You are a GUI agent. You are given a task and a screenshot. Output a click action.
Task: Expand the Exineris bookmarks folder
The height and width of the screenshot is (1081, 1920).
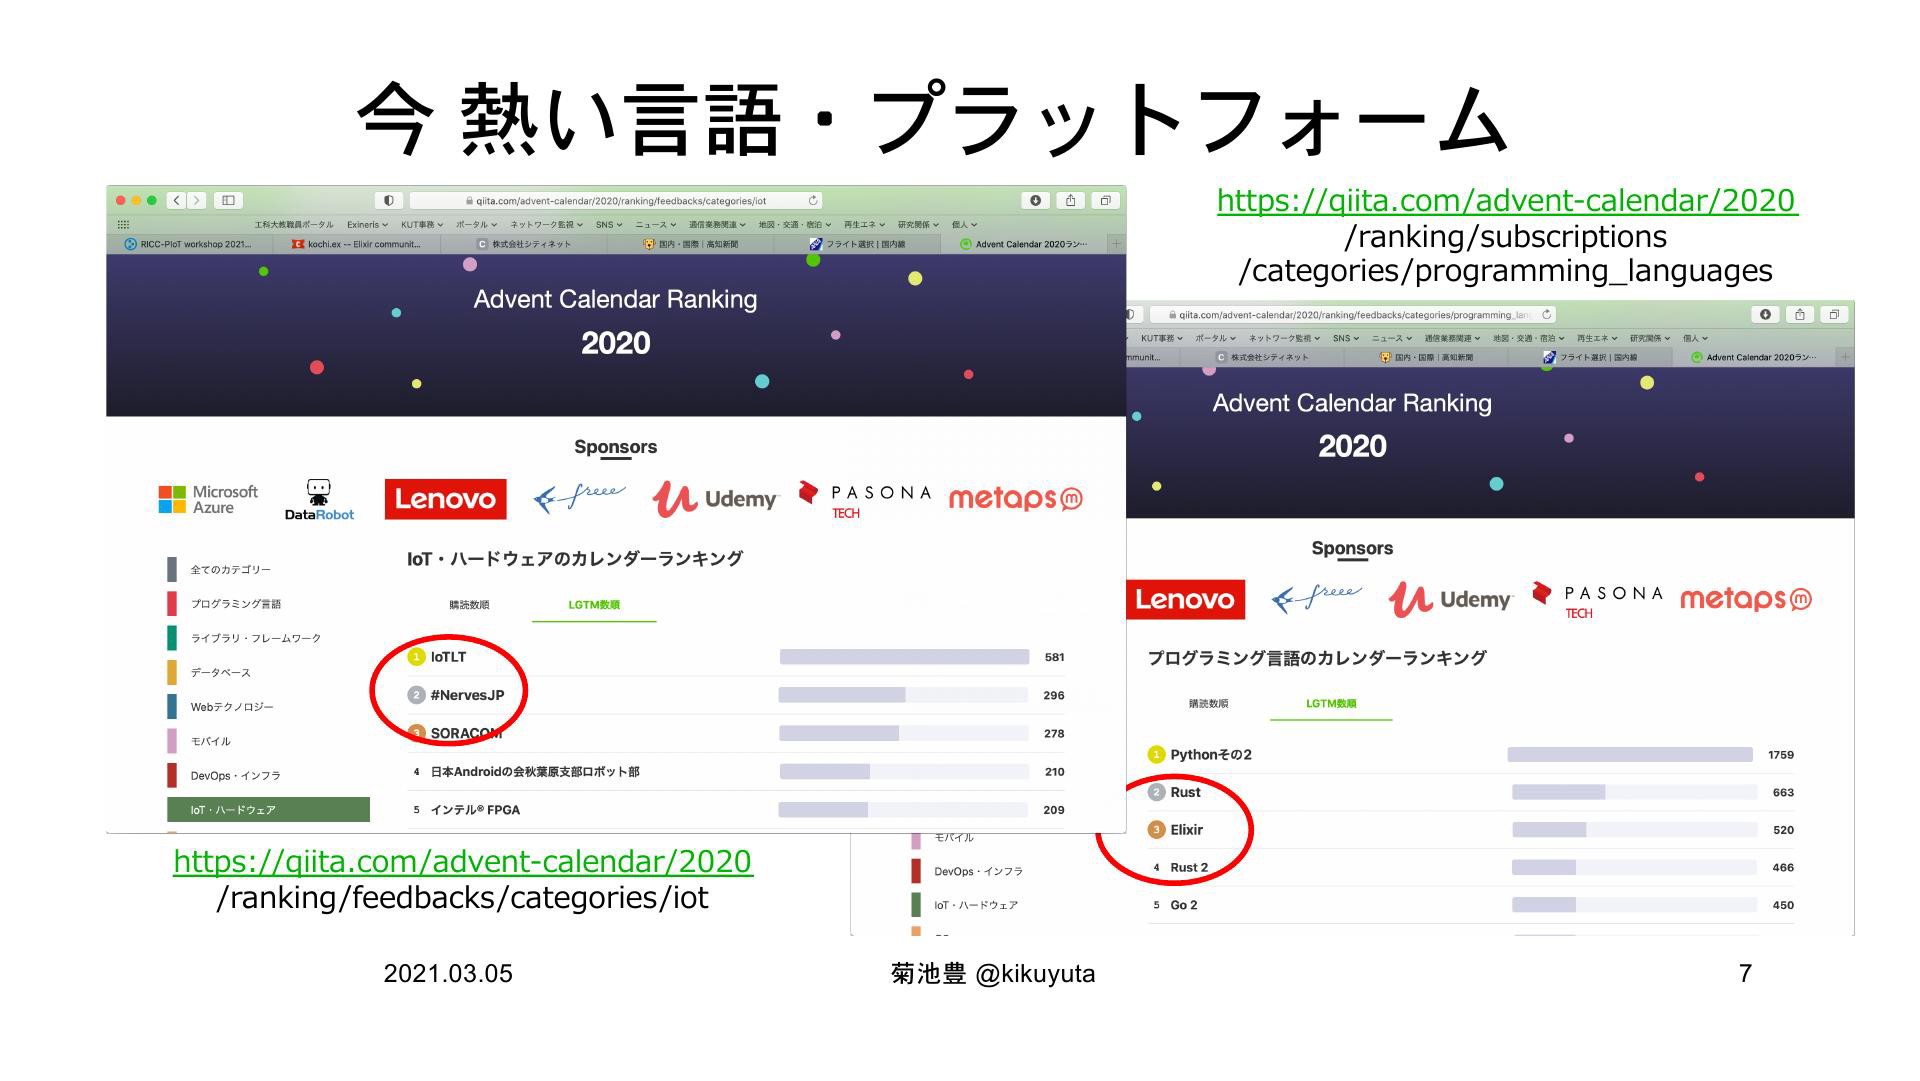pos(367,225)
